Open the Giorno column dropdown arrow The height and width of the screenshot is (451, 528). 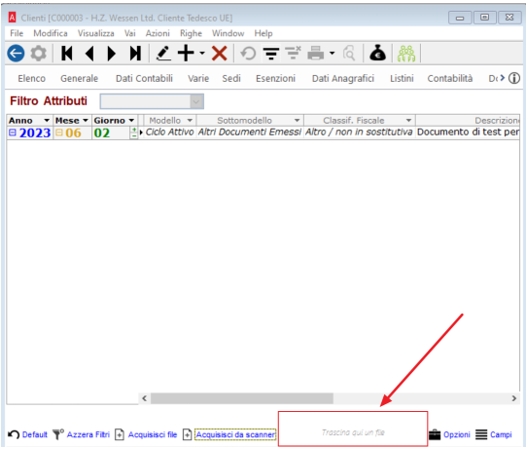click(132, 121)
